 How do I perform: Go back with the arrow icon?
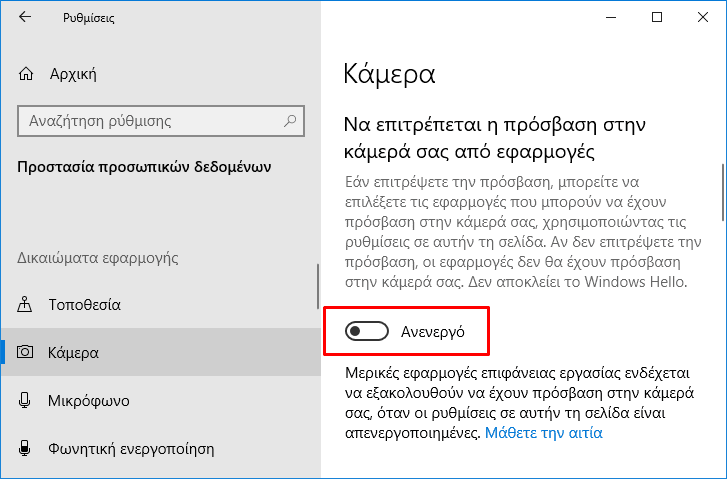coord(25,17)
